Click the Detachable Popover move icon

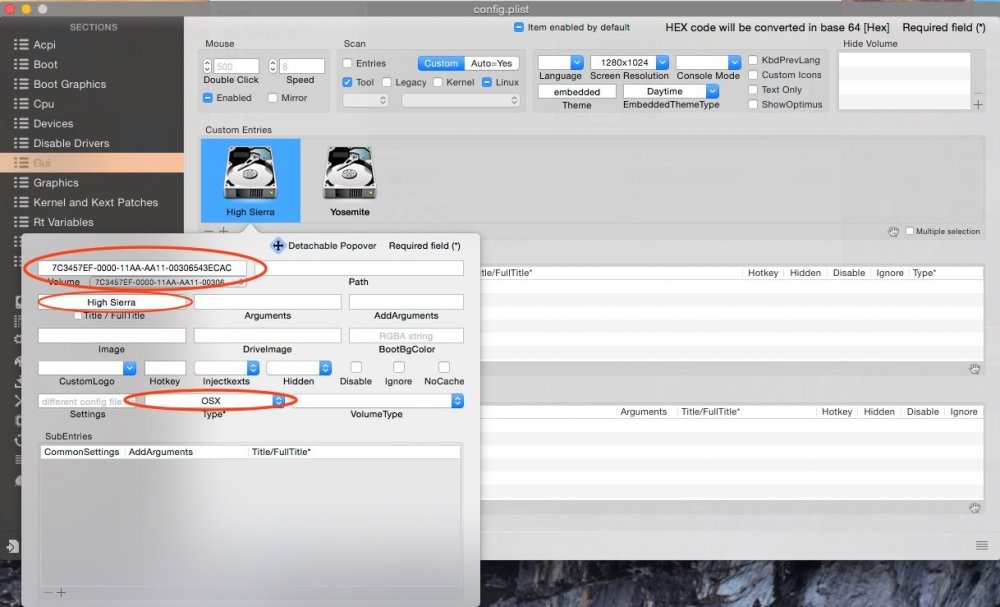[277, 245]
